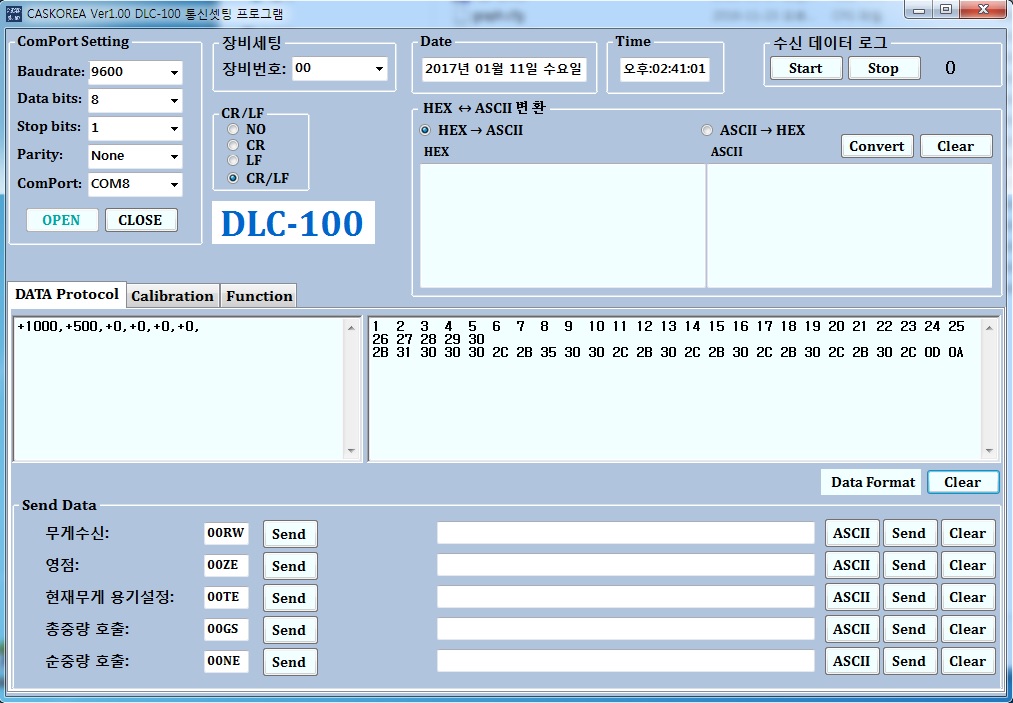Focus the 영점 custom data field
This screenshot has height=703, width=1013.
[625, 565]
